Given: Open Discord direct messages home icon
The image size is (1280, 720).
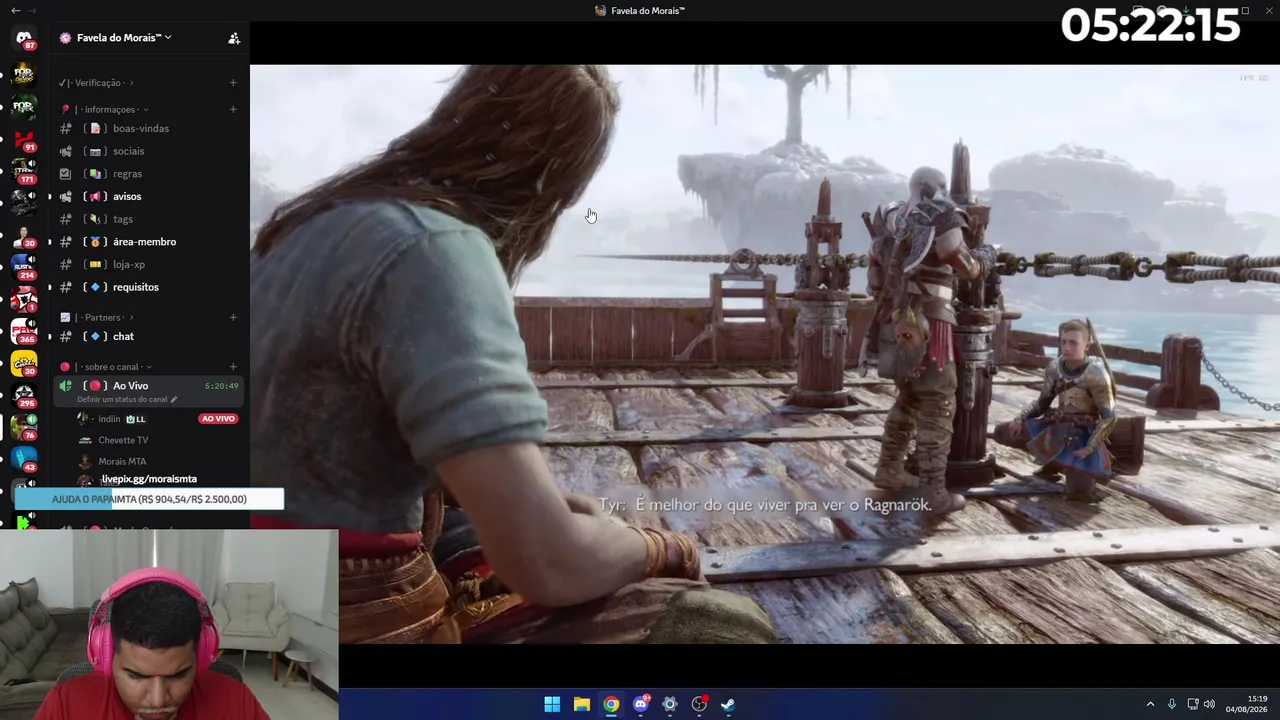Looking at the screenshot, I should tap(24, 39).
